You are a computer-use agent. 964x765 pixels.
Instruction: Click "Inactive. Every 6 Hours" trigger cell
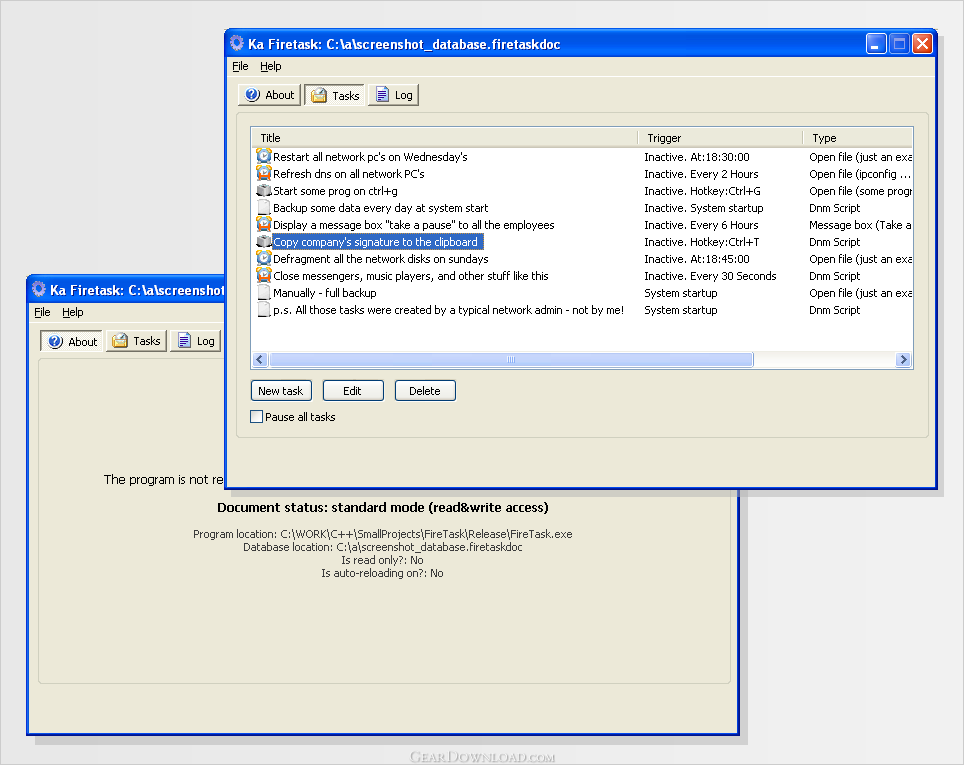point(701,225)
